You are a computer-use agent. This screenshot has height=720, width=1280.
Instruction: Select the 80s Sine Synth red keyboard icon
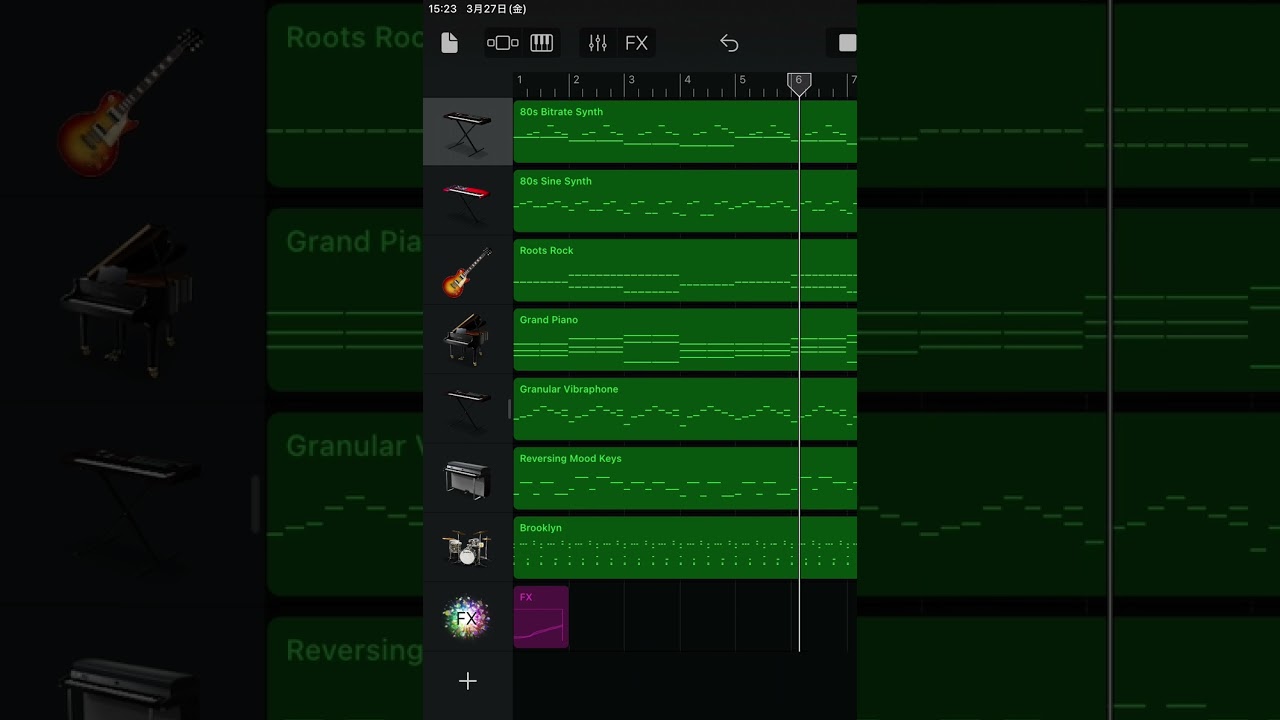coord(467,201)
